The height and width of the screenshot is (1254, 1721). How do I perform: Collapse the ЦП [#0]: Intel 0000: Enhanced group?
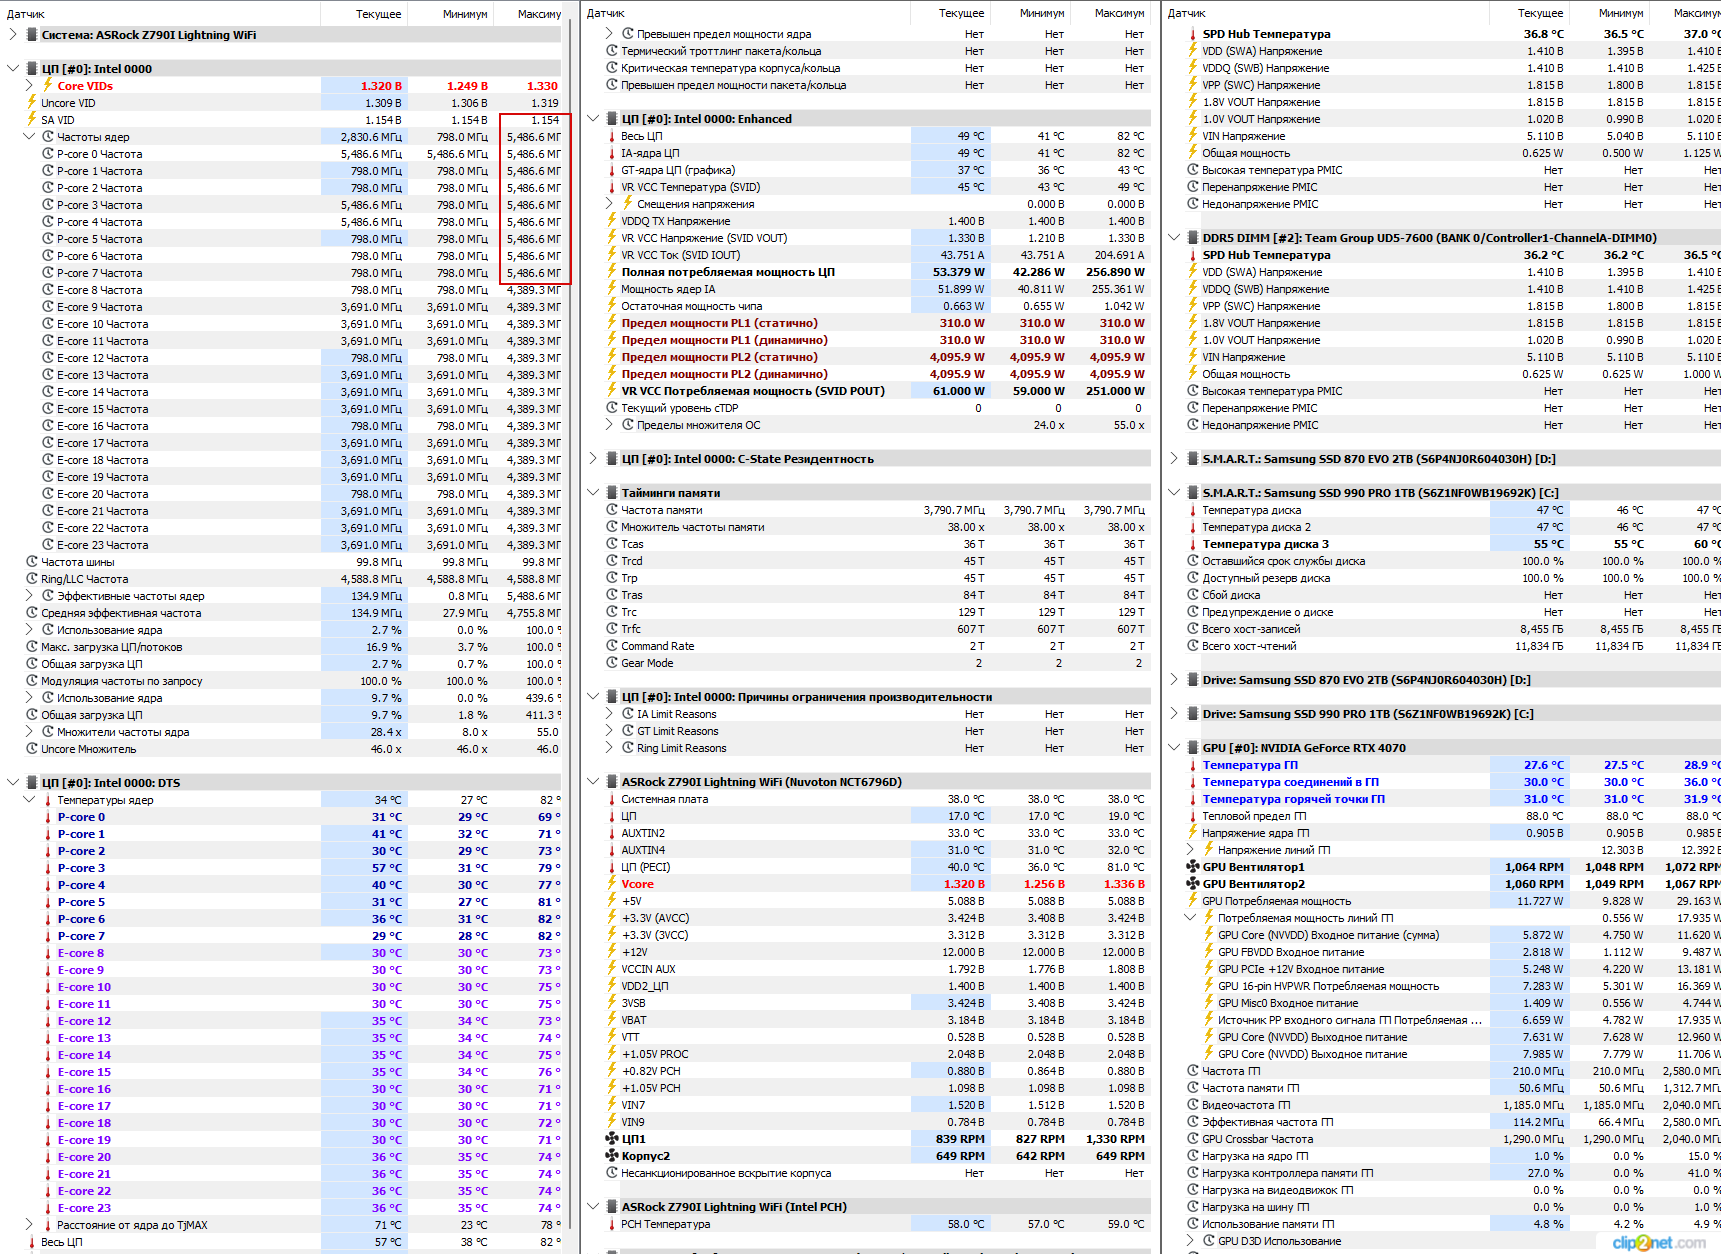593,118
